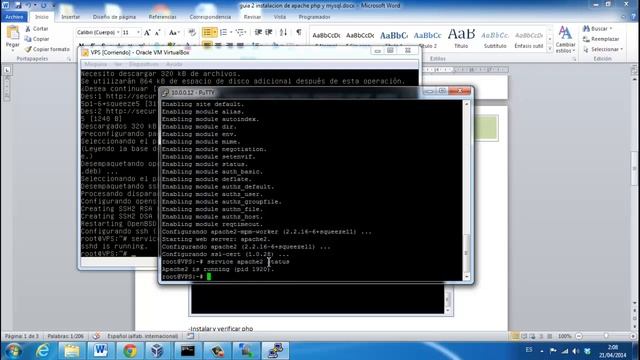The height and width of the screenshot is (360, 640).
Task: Switch to the Programador tab
Action: coord(314,17)
